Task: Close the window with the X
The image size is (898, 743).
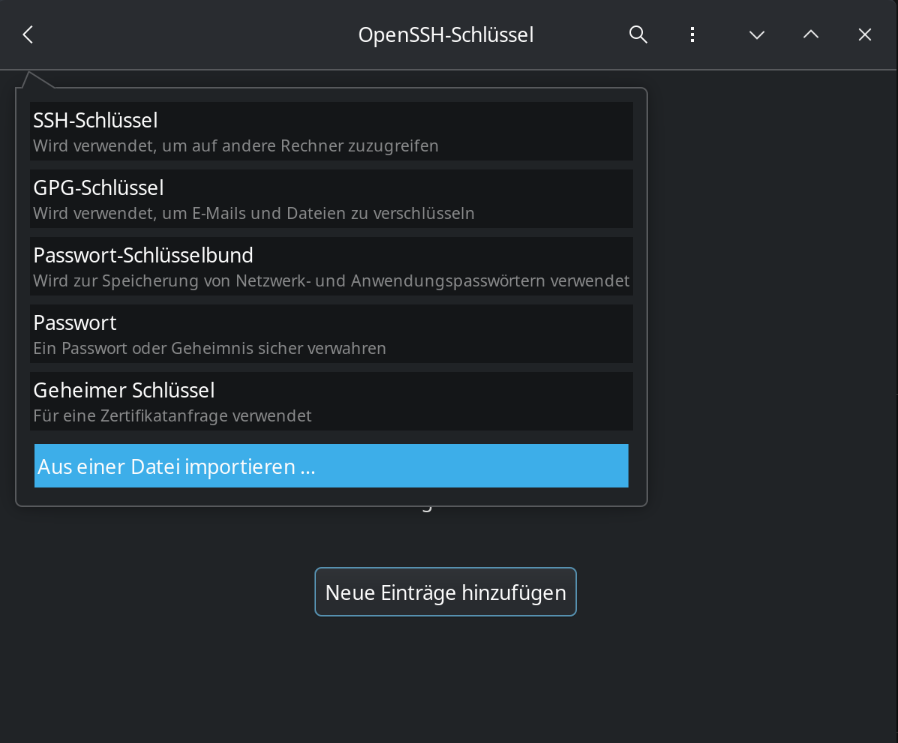Action: coord(865,35)
